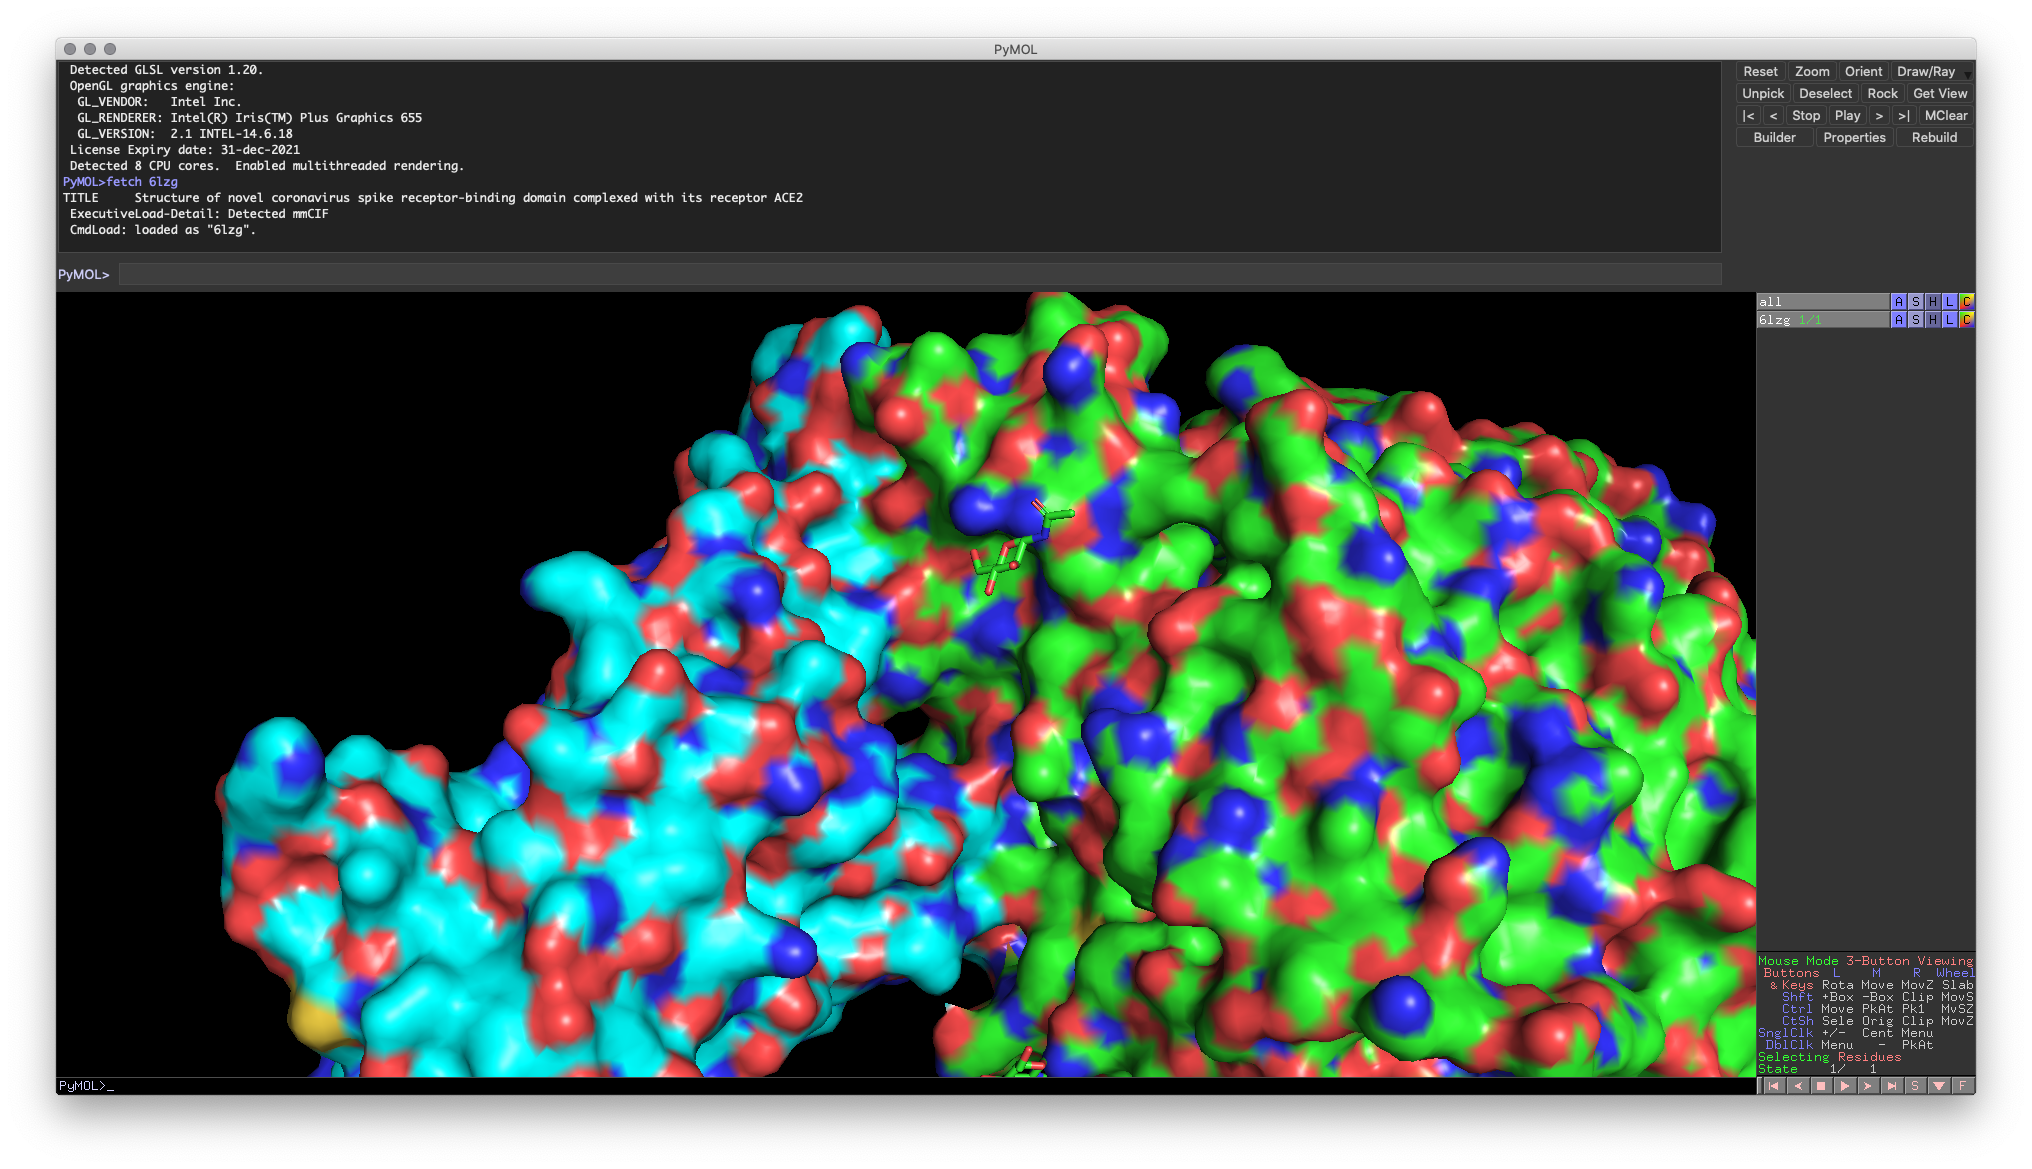Toggle visibility of 6lzg object

(1822, 320)
